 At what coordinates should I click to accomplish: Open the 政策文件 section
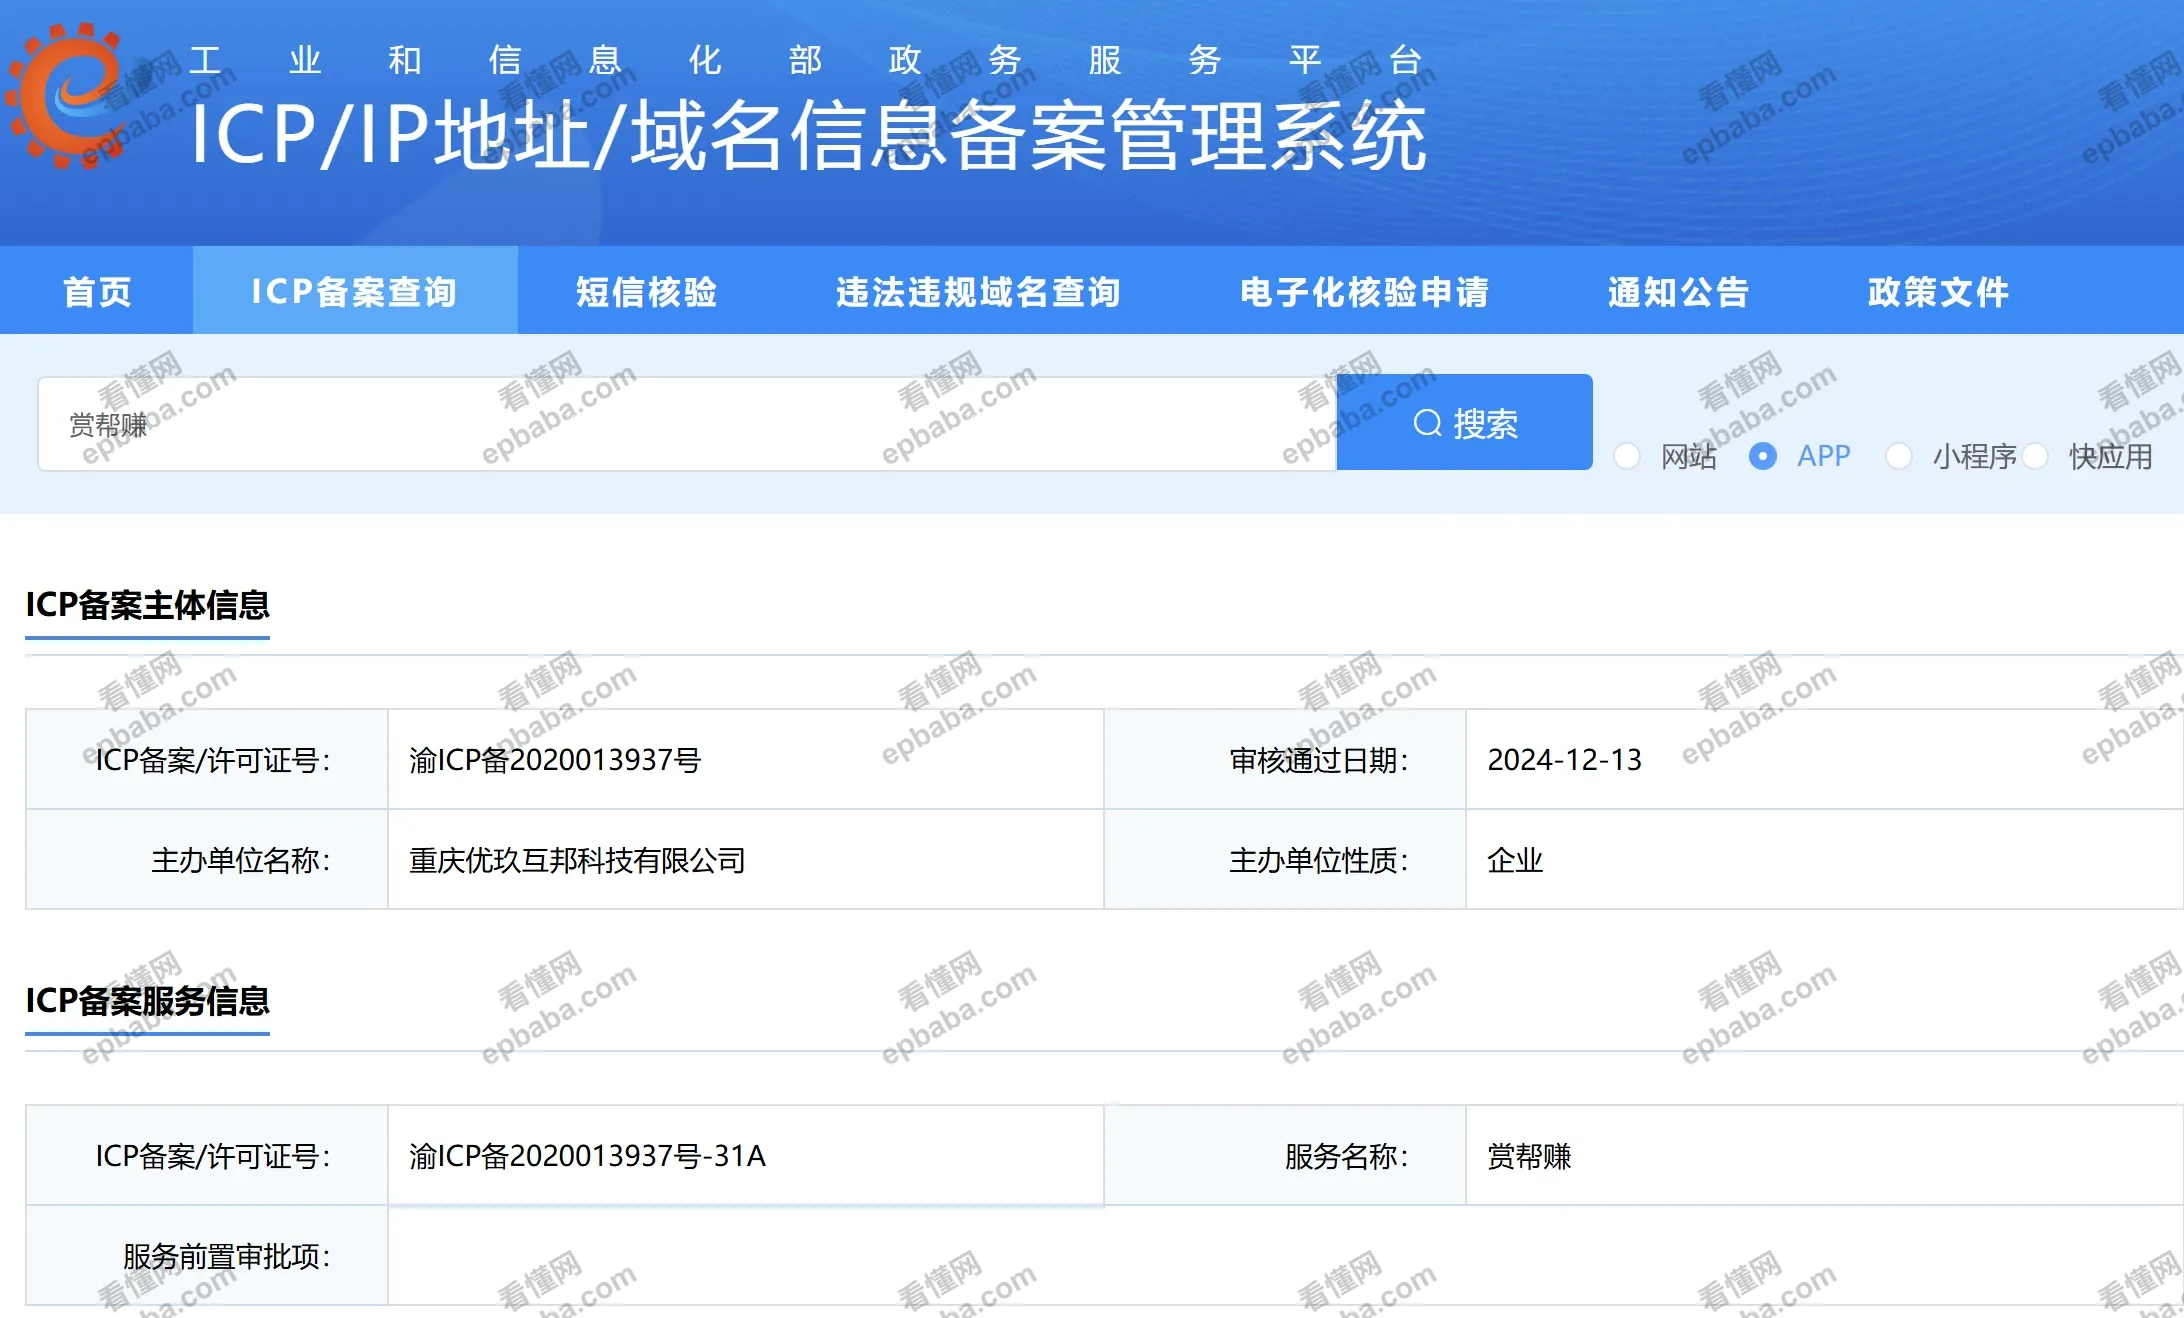(1936, 291)
